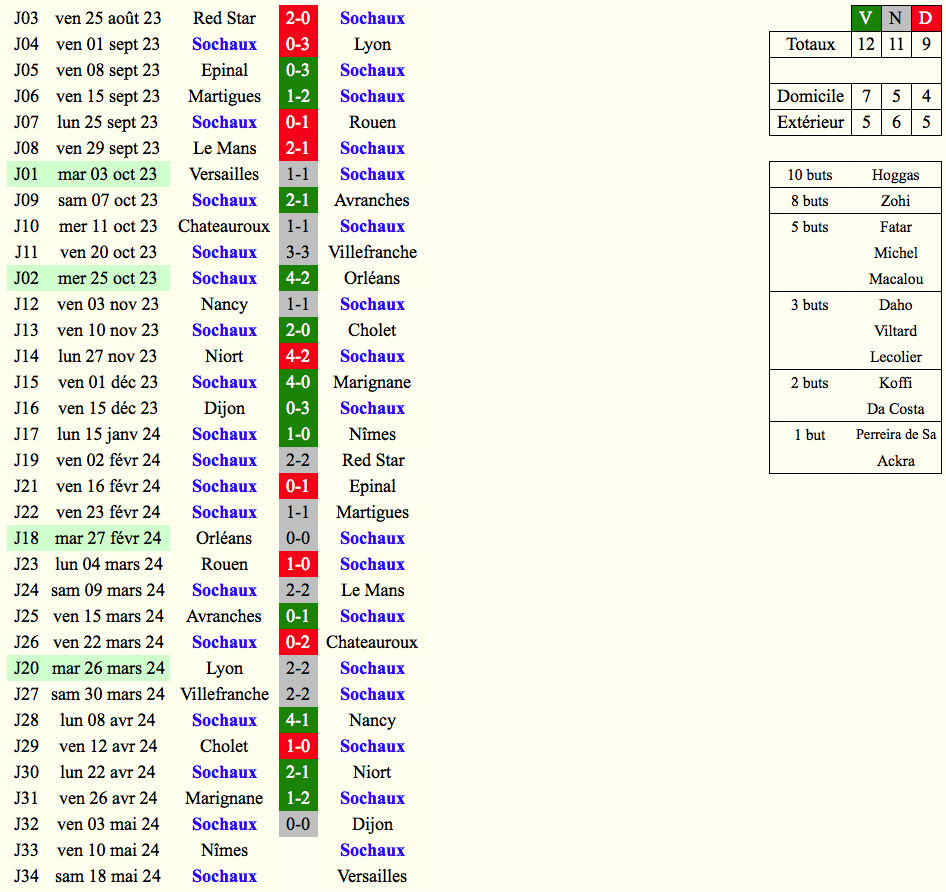Click Avranches in J25 row
Viewport: 946px width, 892px height.
tap(224, 616)
